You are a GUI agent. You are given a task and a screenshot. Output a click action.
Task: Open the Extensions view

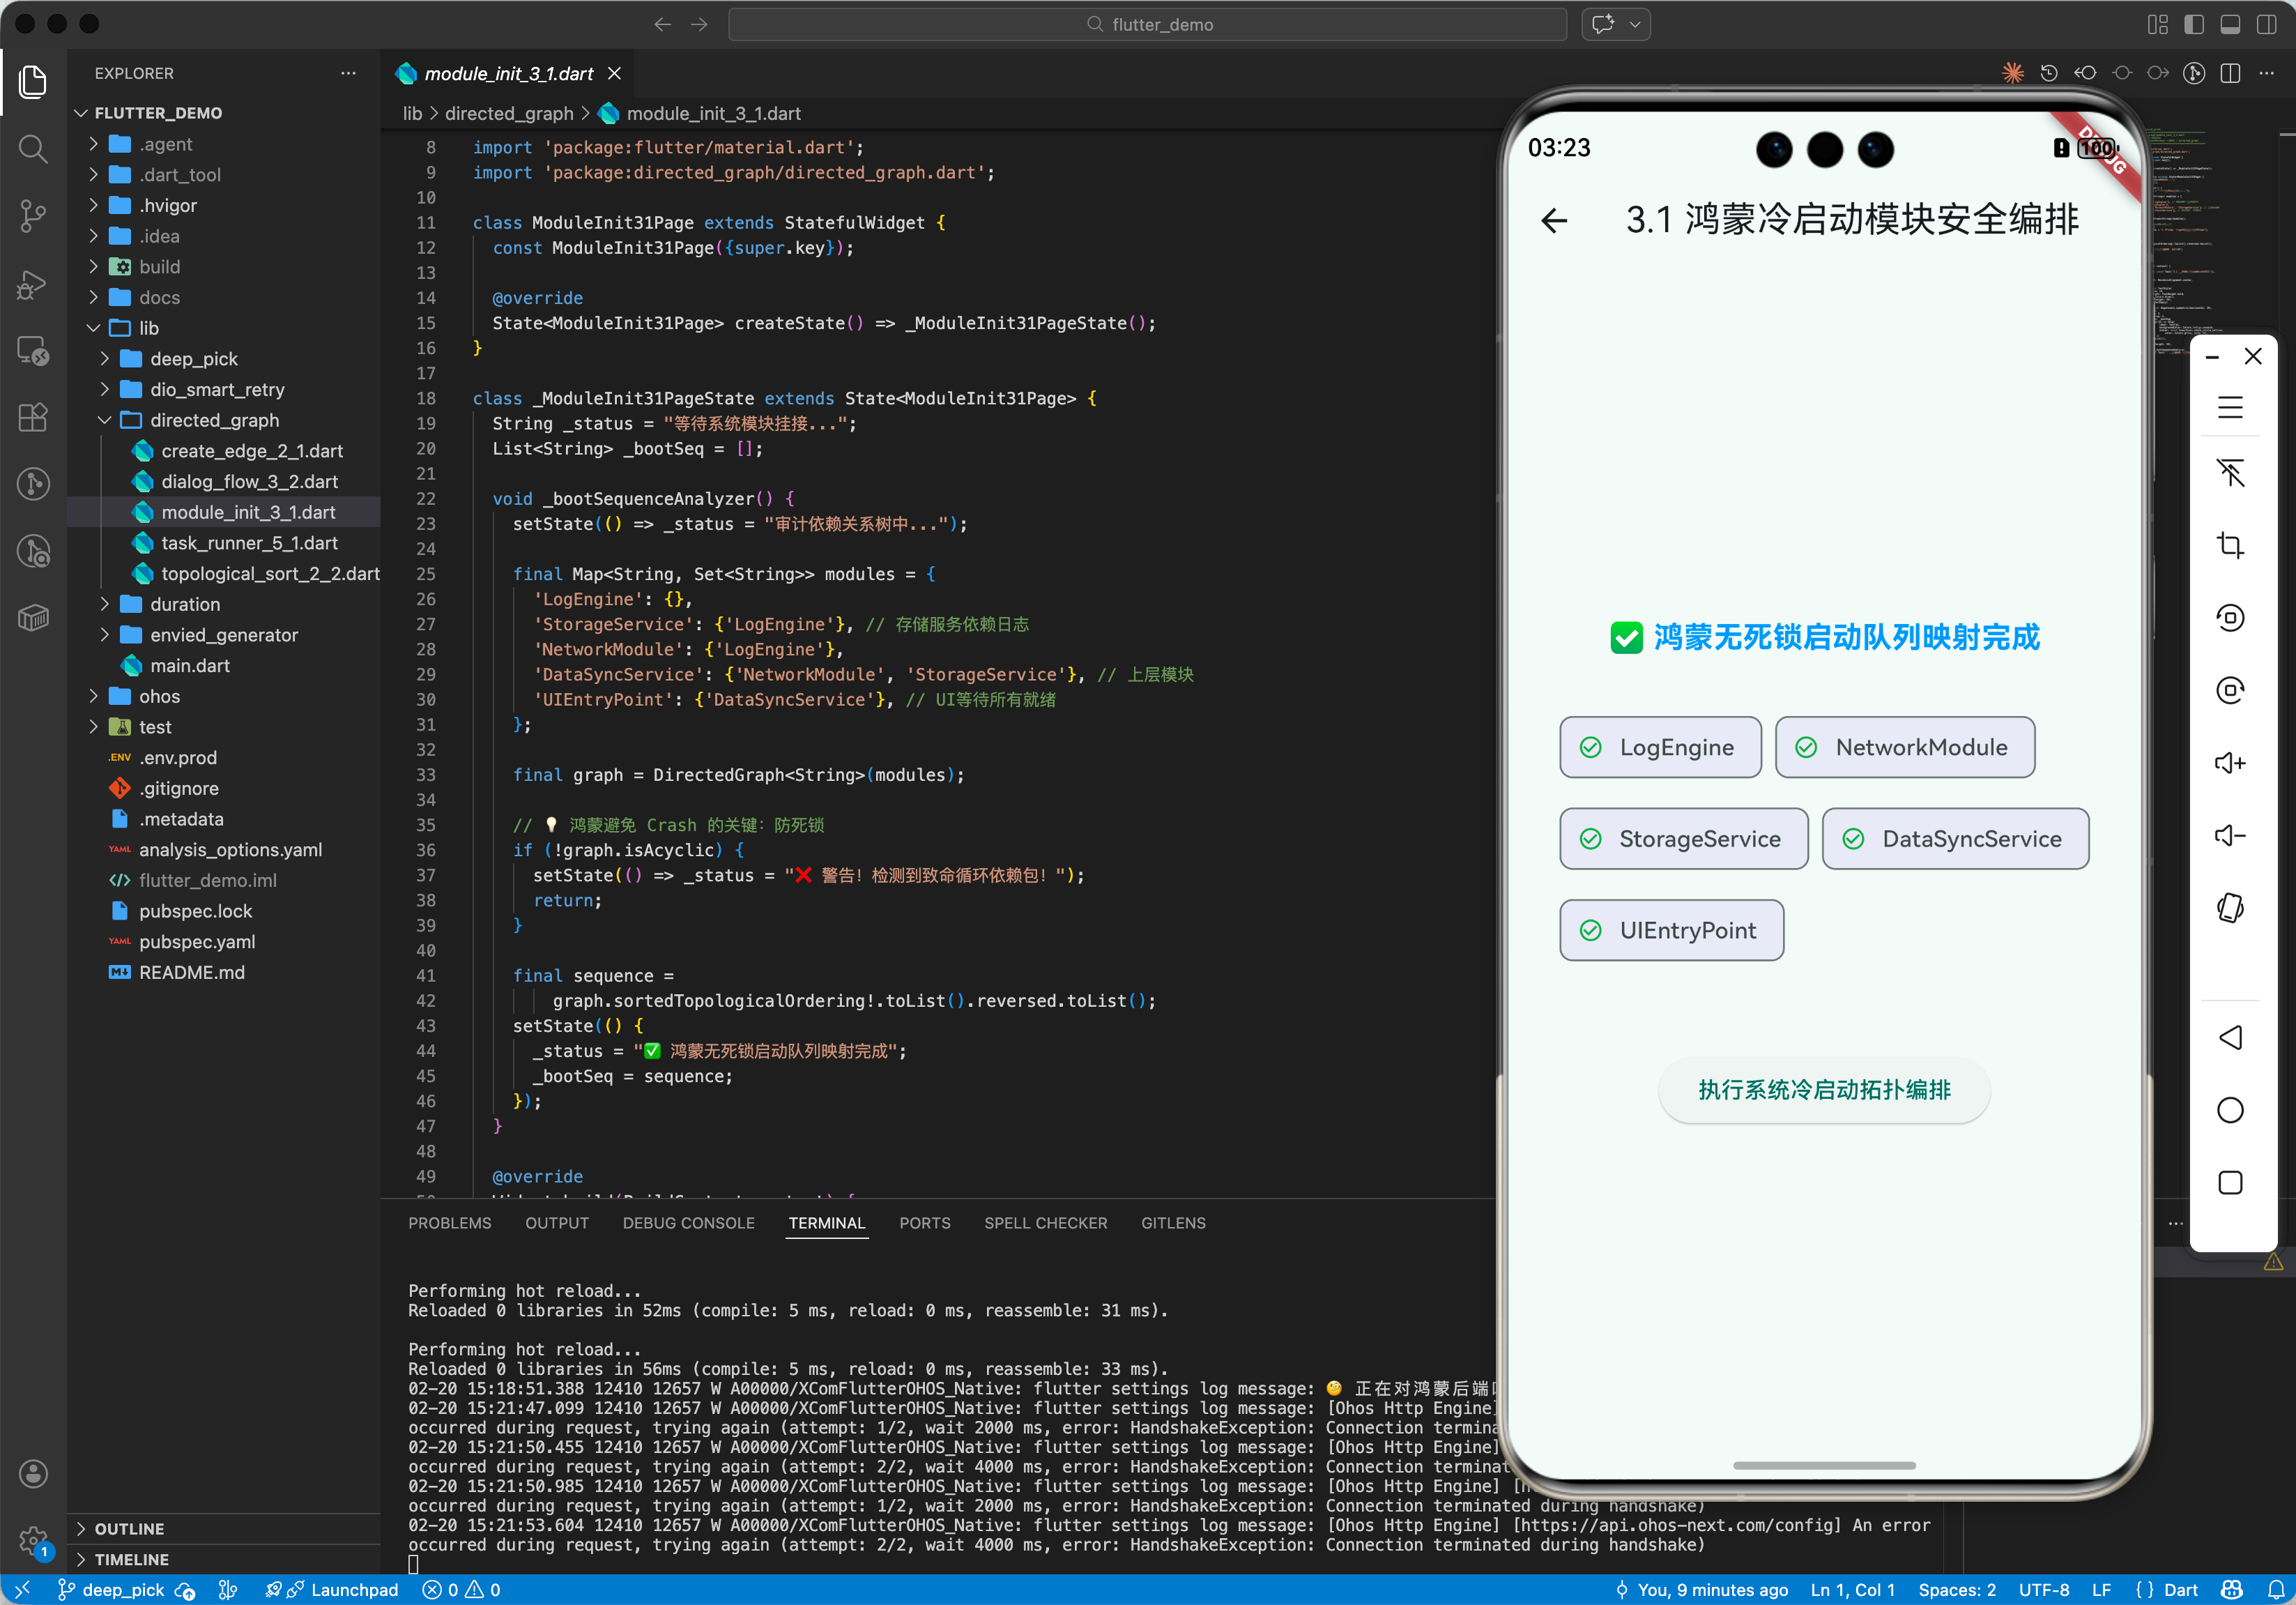tap(33, 417)
